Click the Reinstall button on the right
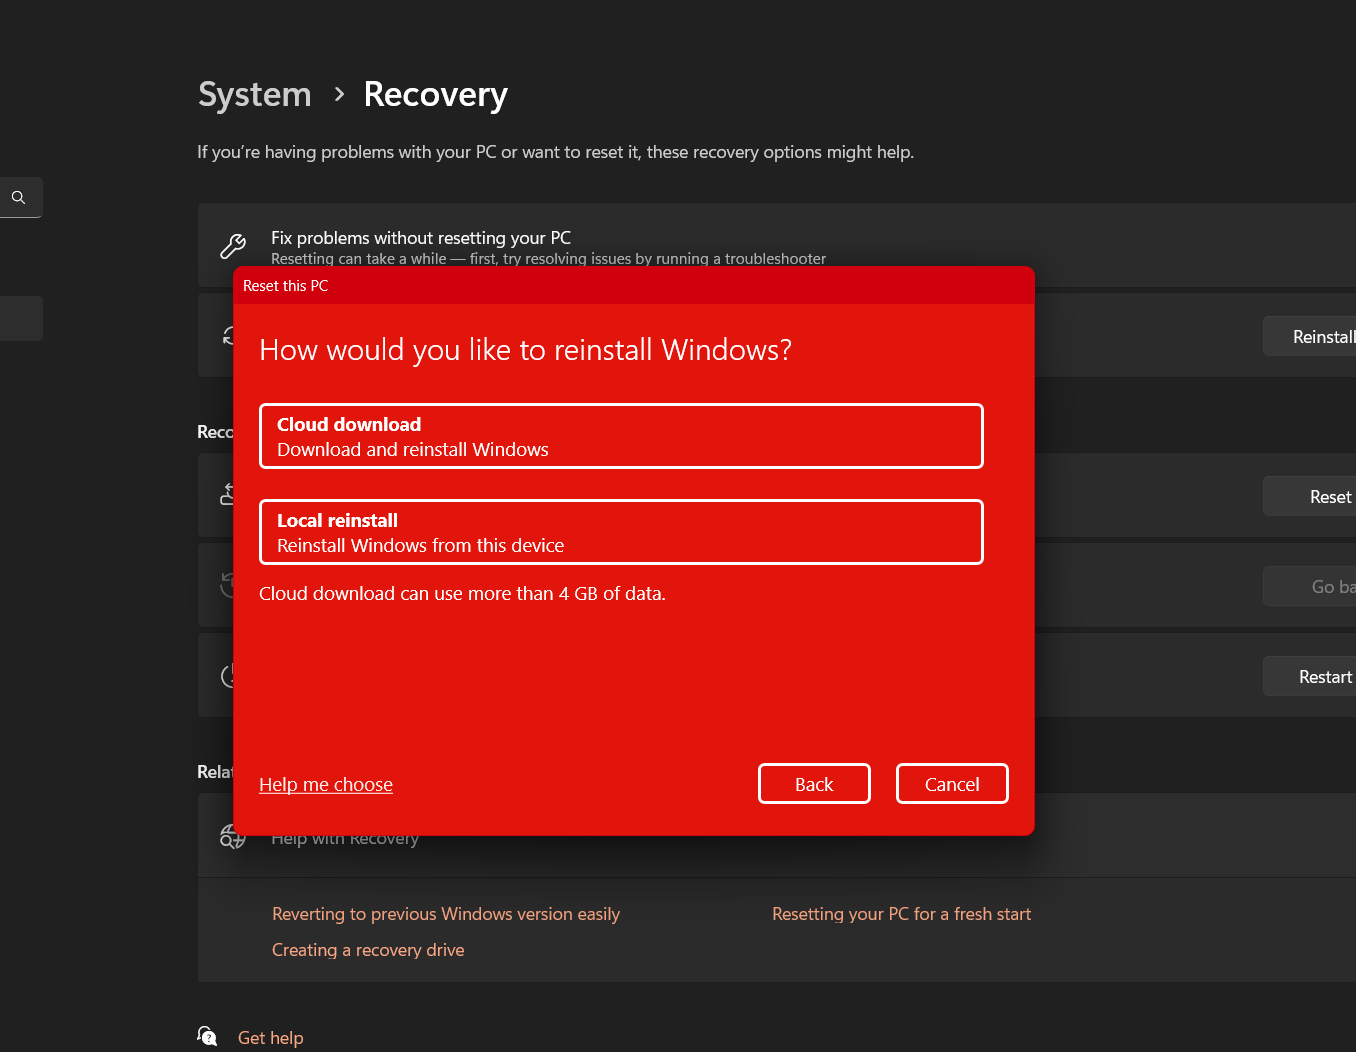The image size is (1356, 1052). [1320, 336]
